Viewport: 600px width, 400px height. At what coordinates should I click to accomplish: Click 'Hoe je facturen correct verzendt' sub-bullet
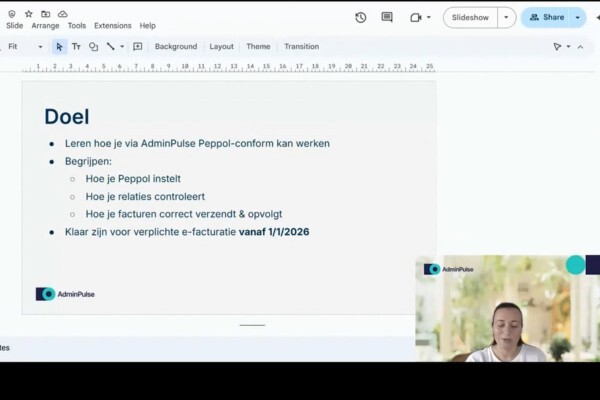184,214
